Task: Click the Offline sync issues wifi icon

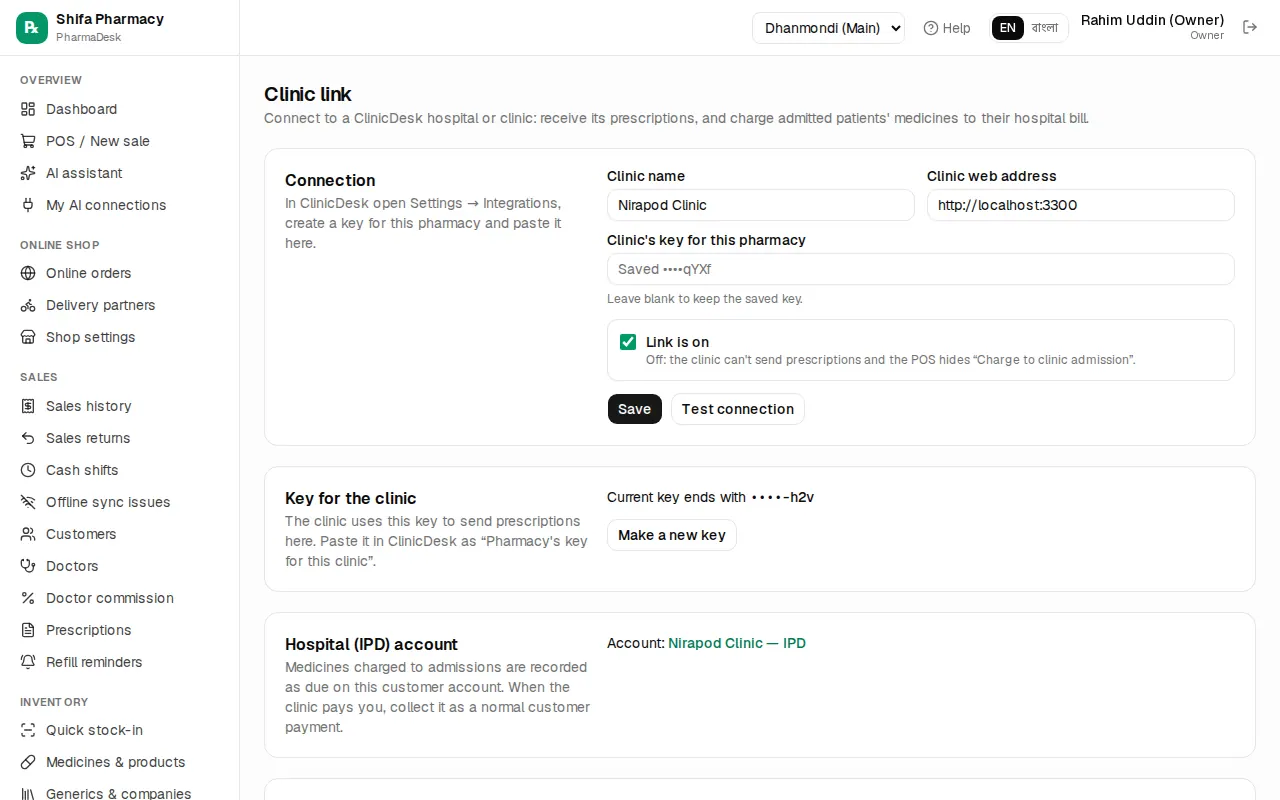Action: 28,502
